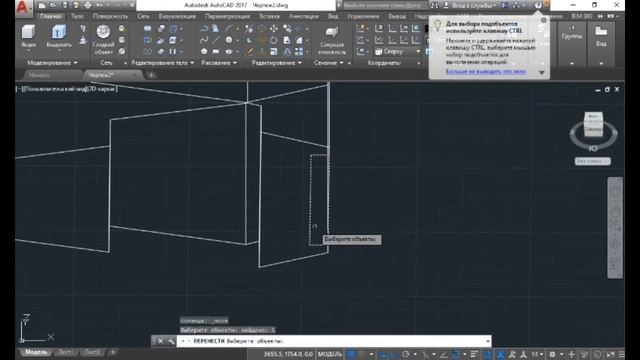This screenshot has width=640, height=360.
Task: Switch to the Начало document tab
Action: coord(39,75)
